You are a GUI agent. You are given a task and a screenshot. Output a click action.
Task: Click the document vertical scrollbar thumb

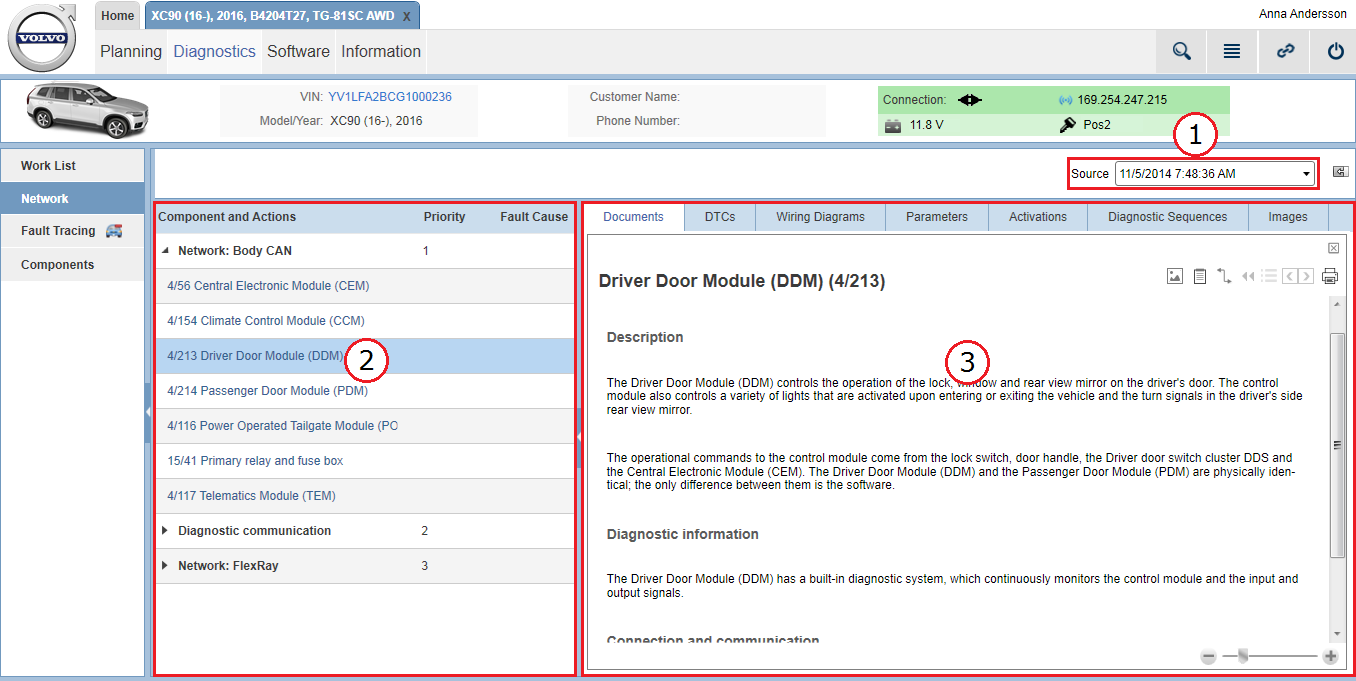tap(1337, 445)
